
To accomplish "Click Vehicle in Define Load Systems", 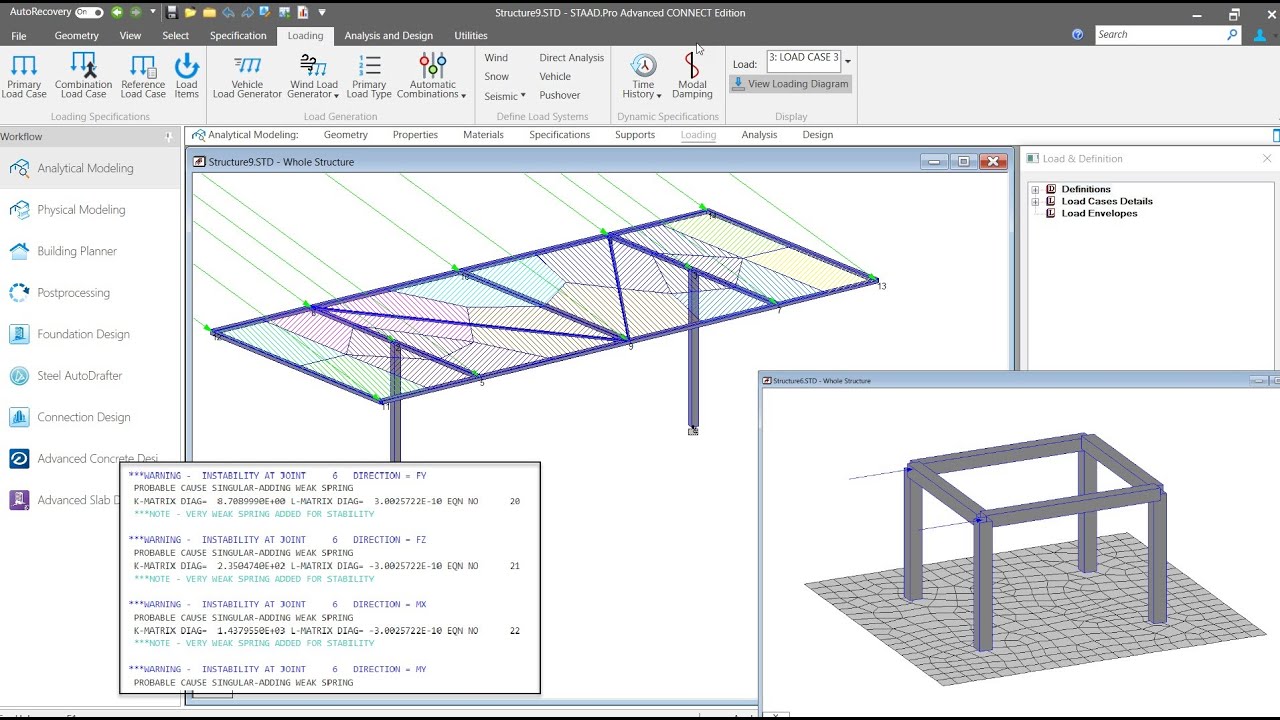I will click(555, 77).
